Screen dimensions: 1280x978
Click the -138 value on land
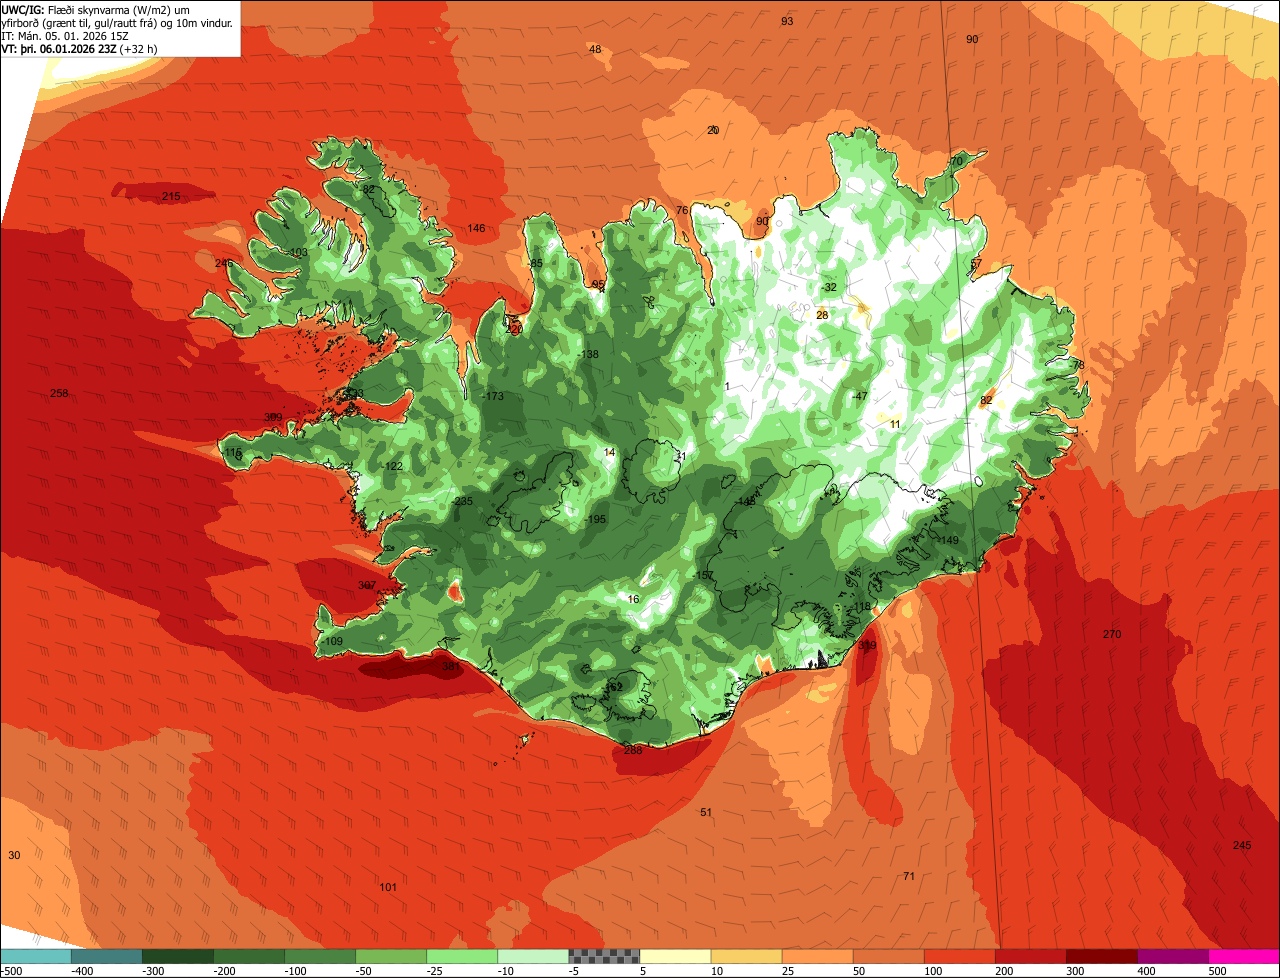coord(588,354)
